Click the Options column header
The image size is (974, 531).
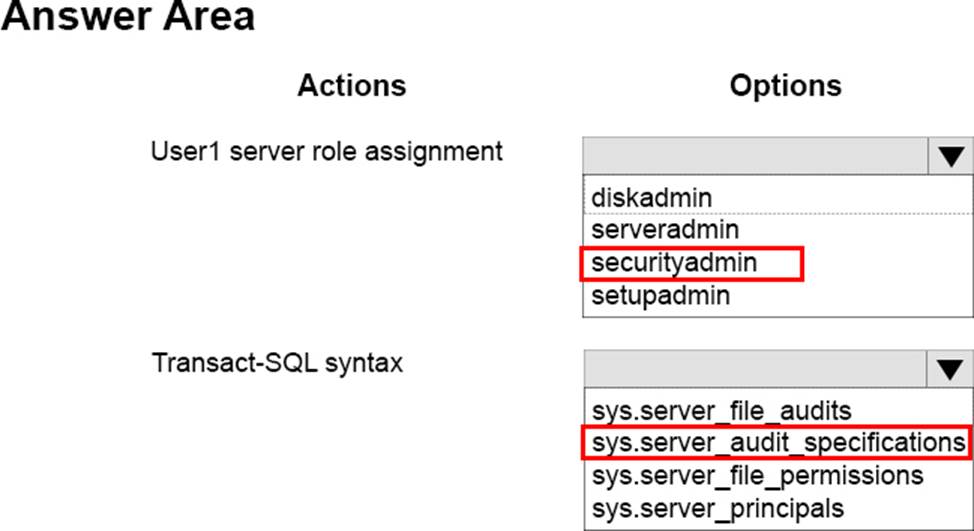coord(785,86)
